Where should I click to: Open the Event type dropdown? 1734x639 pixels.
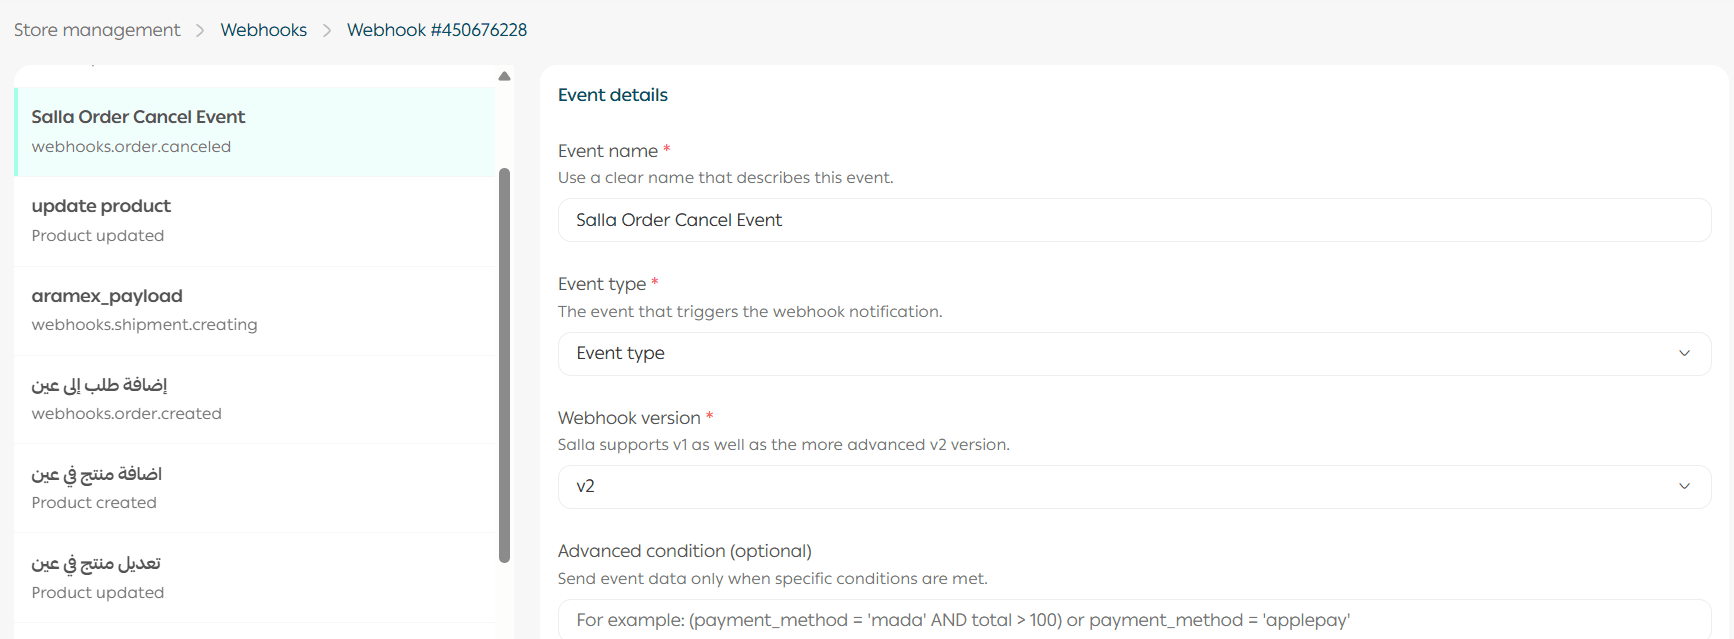click(x=1120, y=353)
